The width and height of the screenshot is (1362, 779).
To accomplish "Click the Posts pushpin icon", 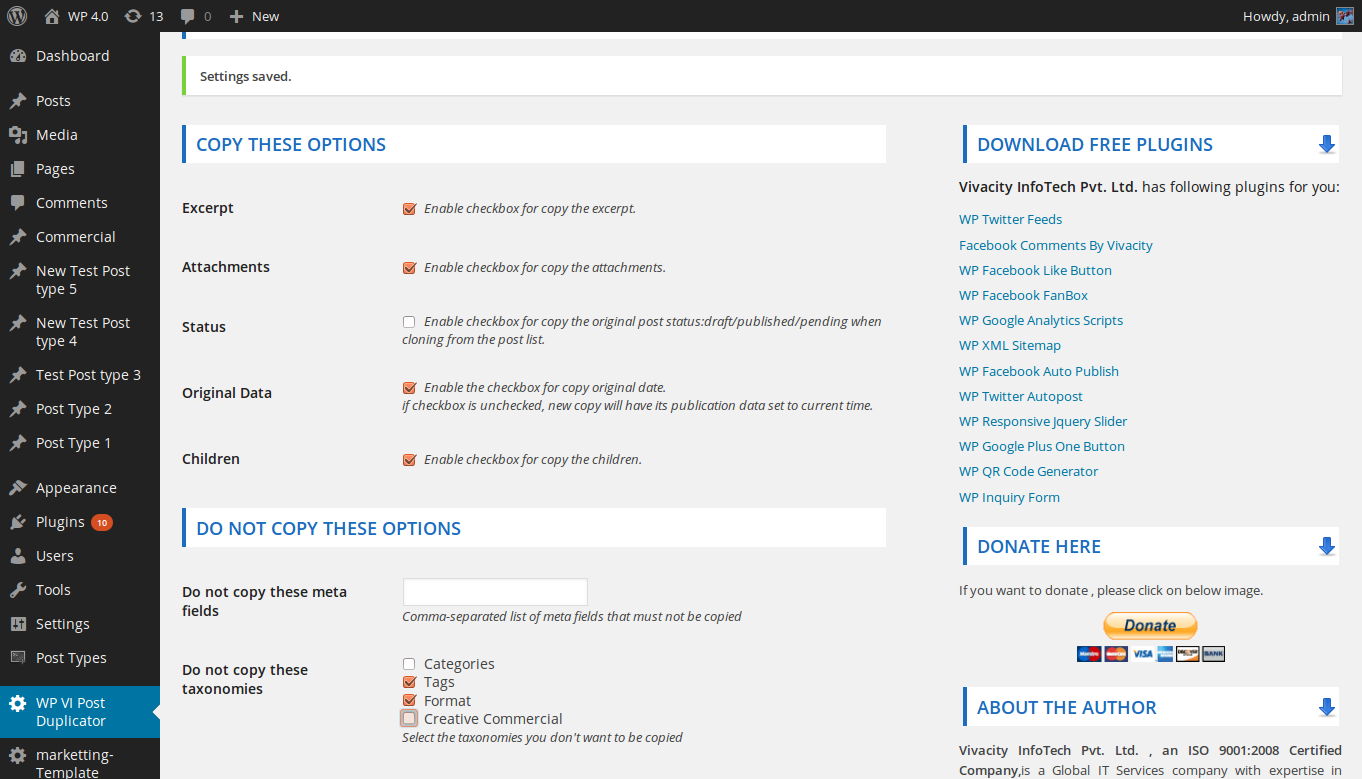I will [17, 101].
